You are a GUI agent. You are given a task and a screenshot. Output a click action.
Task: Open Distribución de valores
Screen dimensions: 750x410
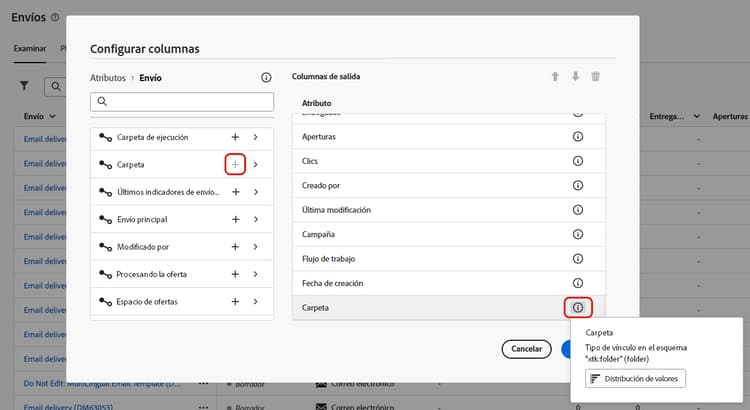[636, 378]
